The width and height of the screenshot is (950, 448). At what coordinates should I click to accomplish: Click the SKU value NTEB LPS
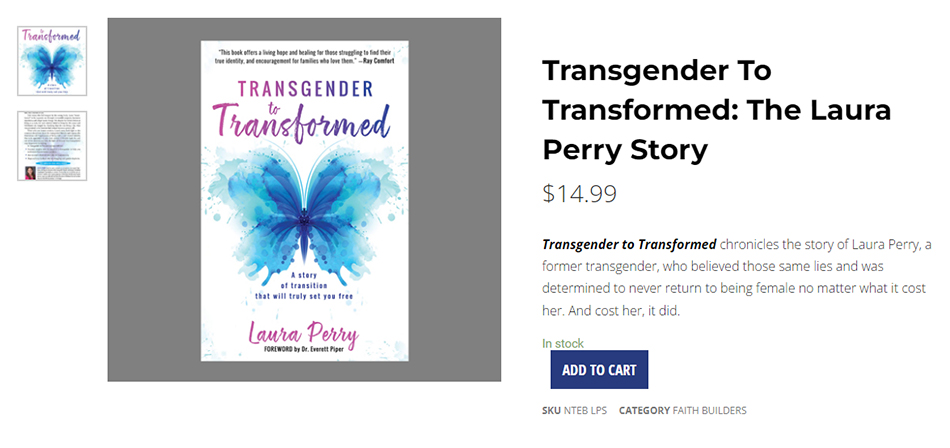585,410
